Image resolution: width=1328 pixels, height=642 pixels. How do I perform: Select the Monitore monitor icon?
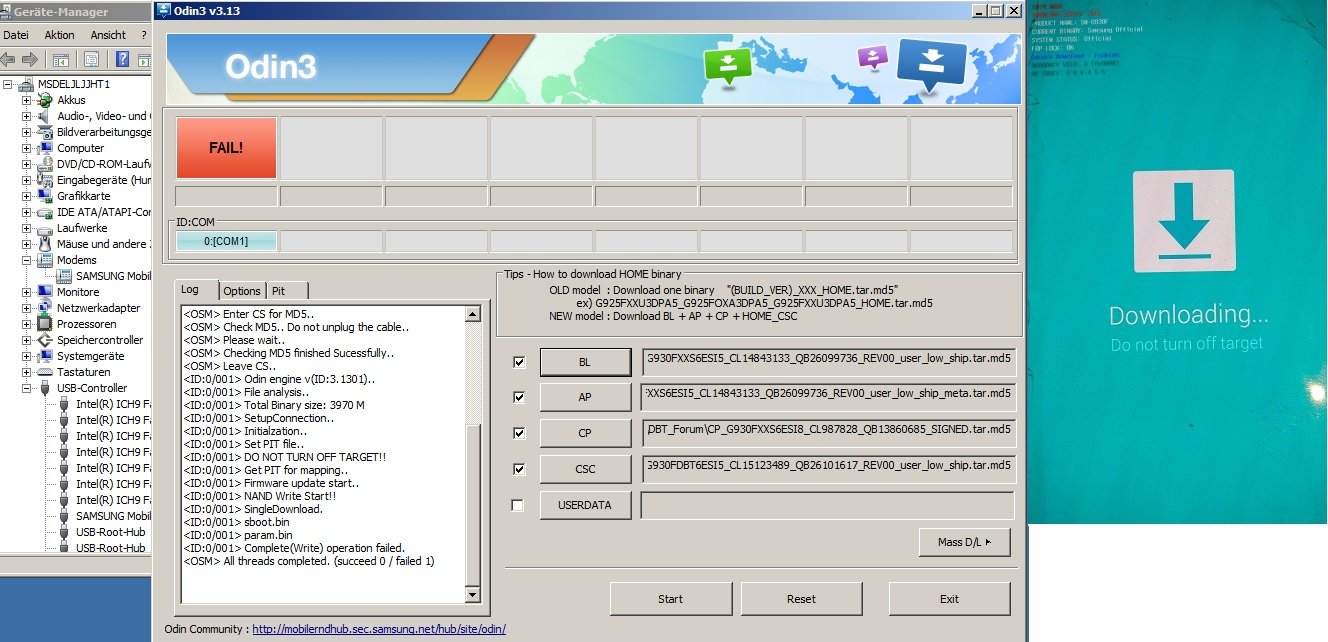[x=45, y=292]
